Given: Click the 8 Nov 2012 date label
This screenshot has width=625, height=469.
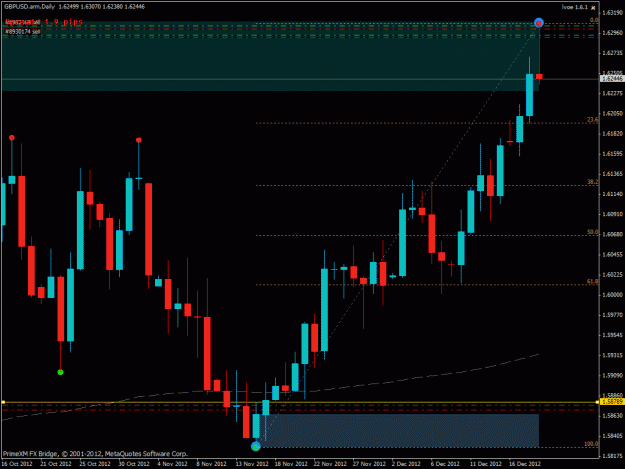Looking at the screenshot, I should tap(211, 464).
